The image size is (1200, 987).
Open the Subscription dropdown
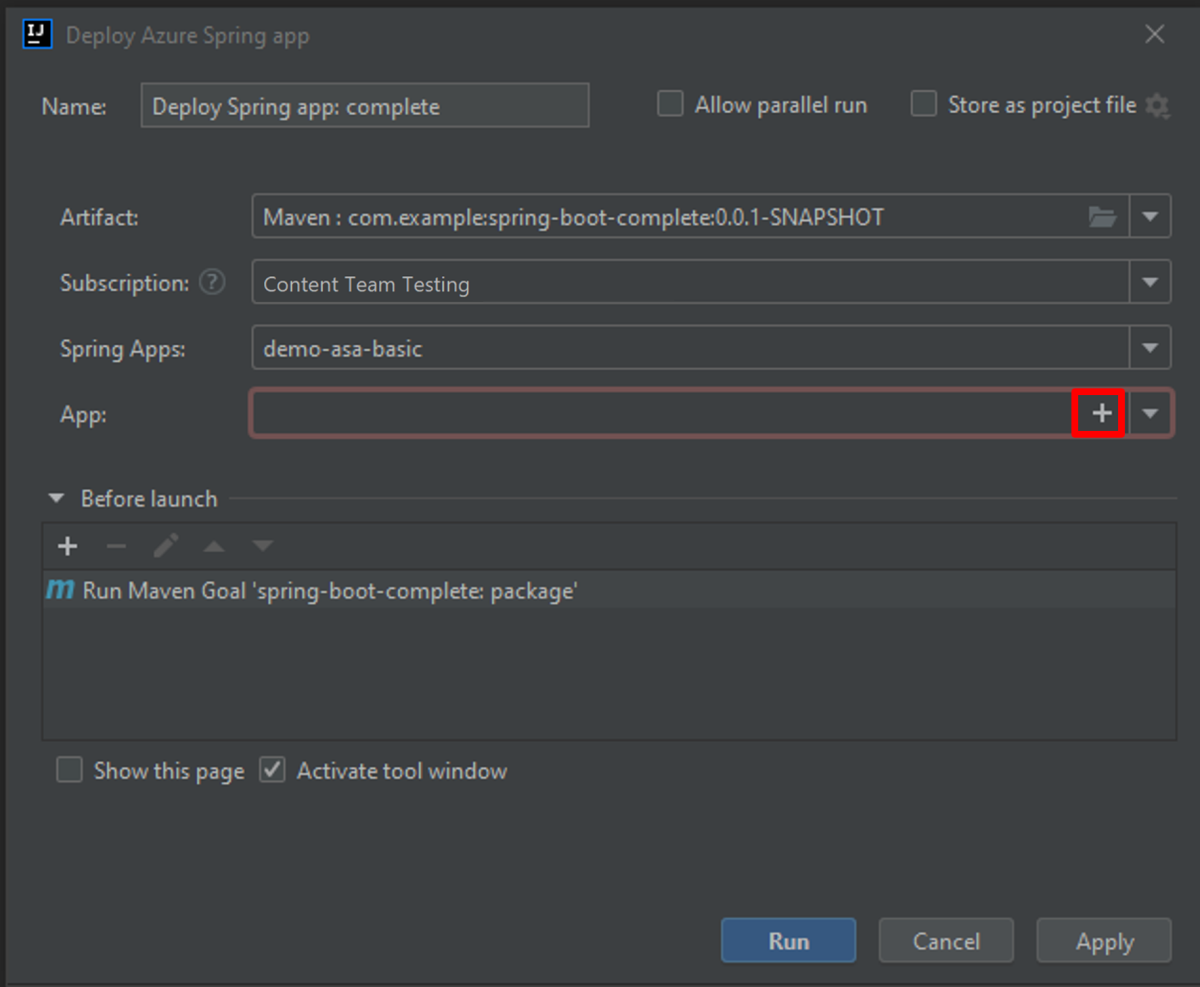coord(1151,282)
